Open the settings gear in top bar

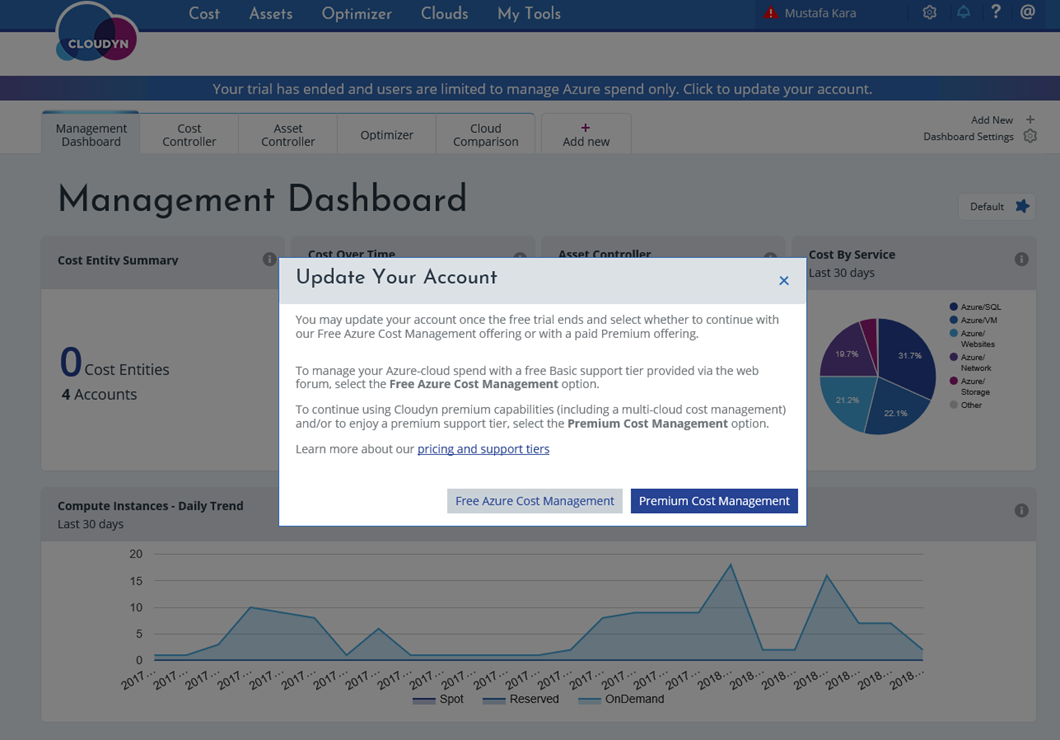930,13
